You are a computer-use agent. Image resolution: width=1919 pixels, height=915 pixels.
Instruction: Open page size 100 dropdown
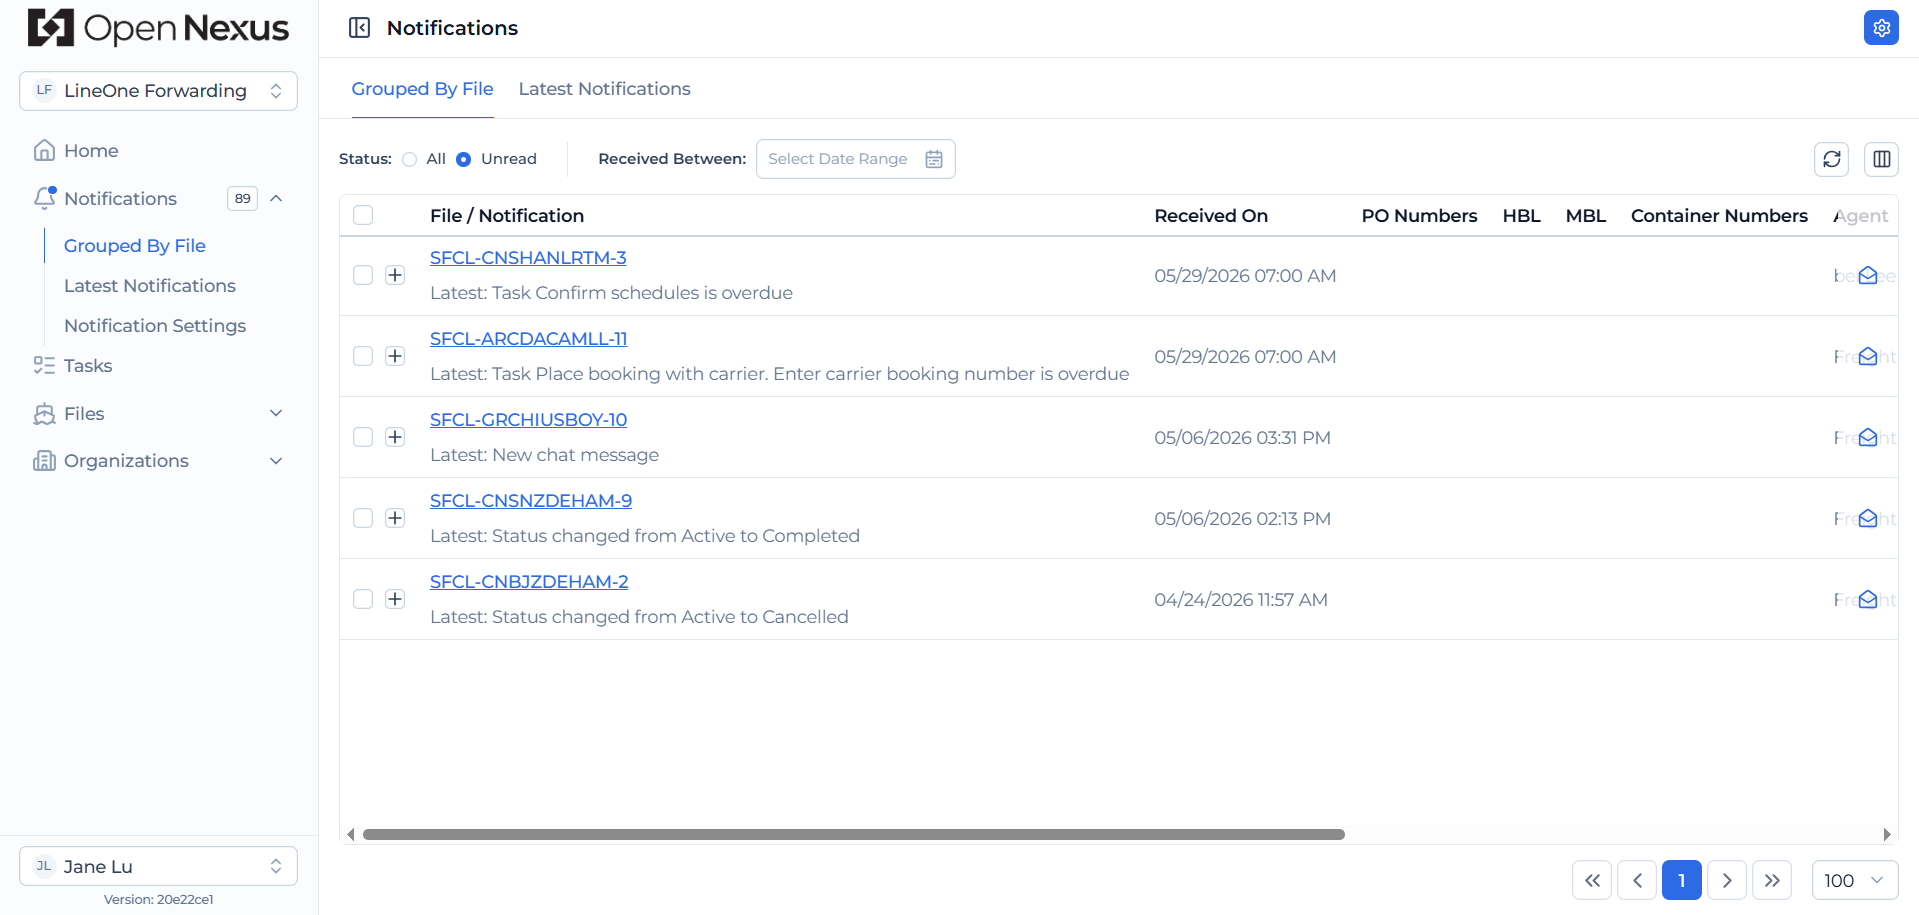(1854, 880)
